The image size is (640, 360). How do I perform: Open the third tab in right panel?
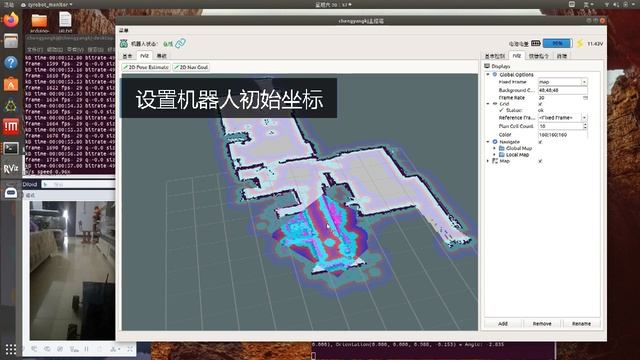pyautogui.click(x=539, y=56)
